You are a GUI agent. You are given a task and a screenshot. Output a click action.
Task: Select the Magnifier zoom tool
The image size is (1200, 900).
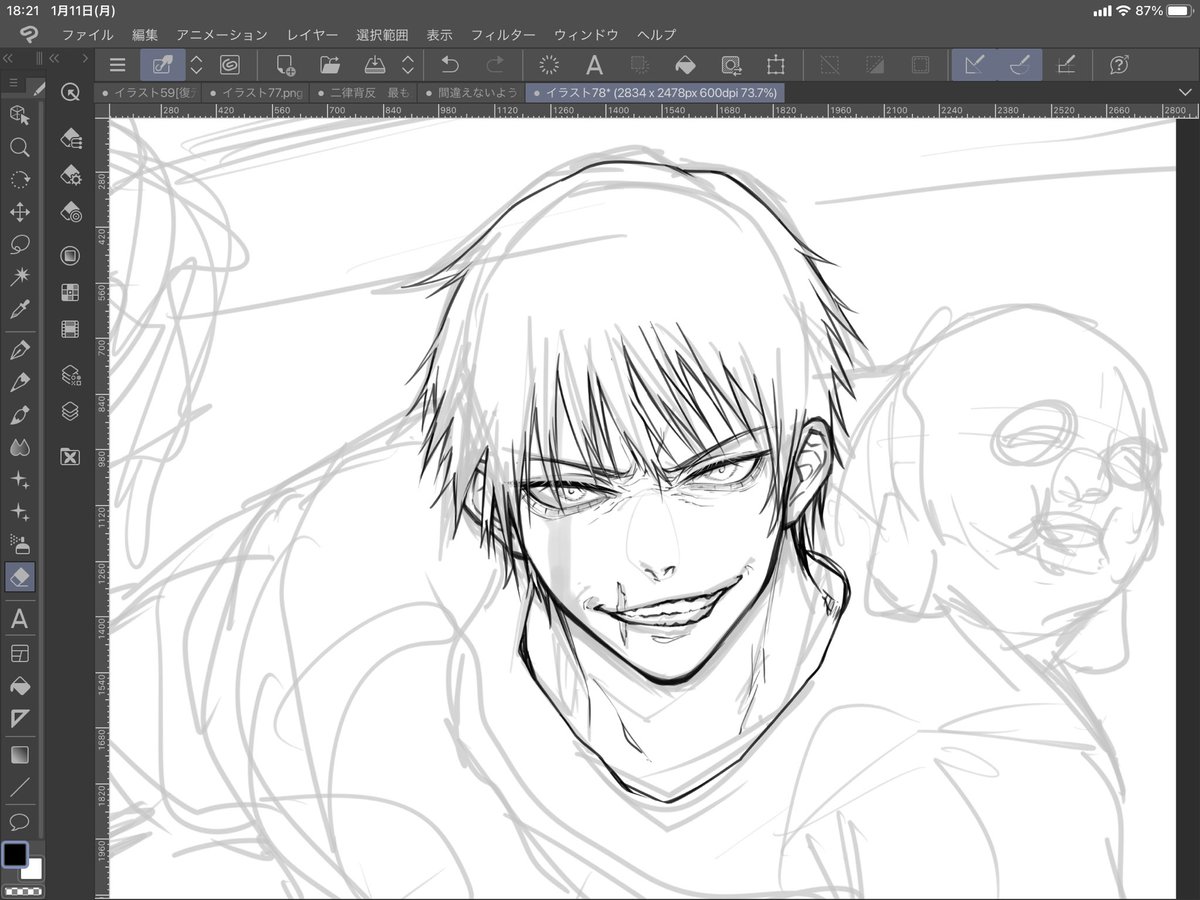coord(19,147)
